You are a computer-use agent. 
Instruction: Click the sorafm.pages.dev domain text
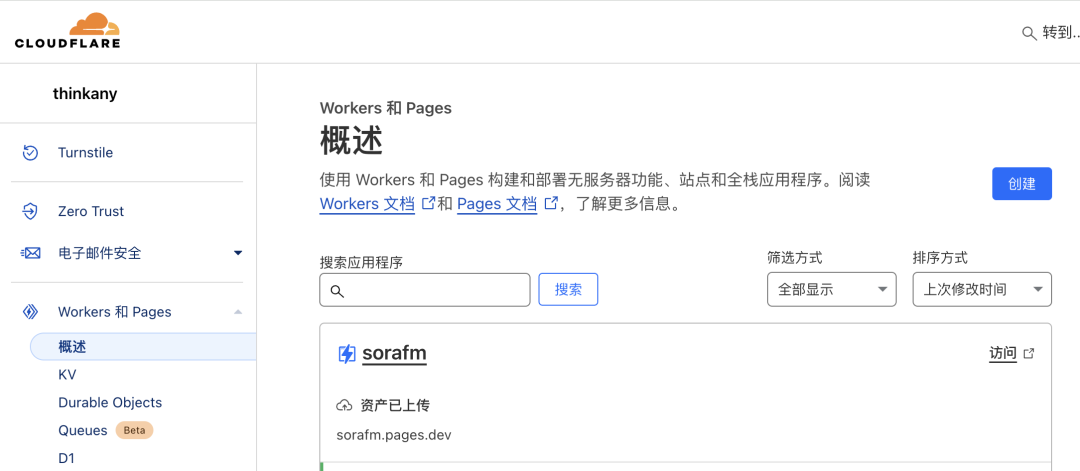point(394,435)
